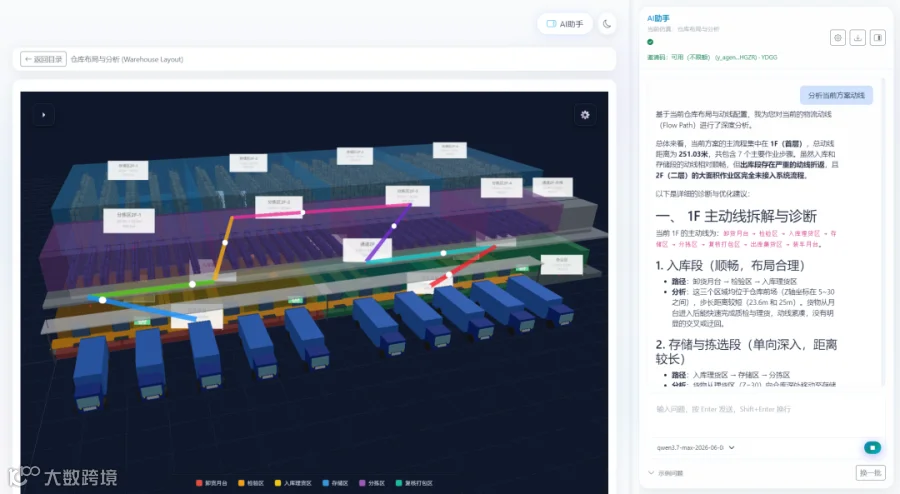Open the qwen model selector dropdown
The image size is (900, 494).
click(695, 448)
